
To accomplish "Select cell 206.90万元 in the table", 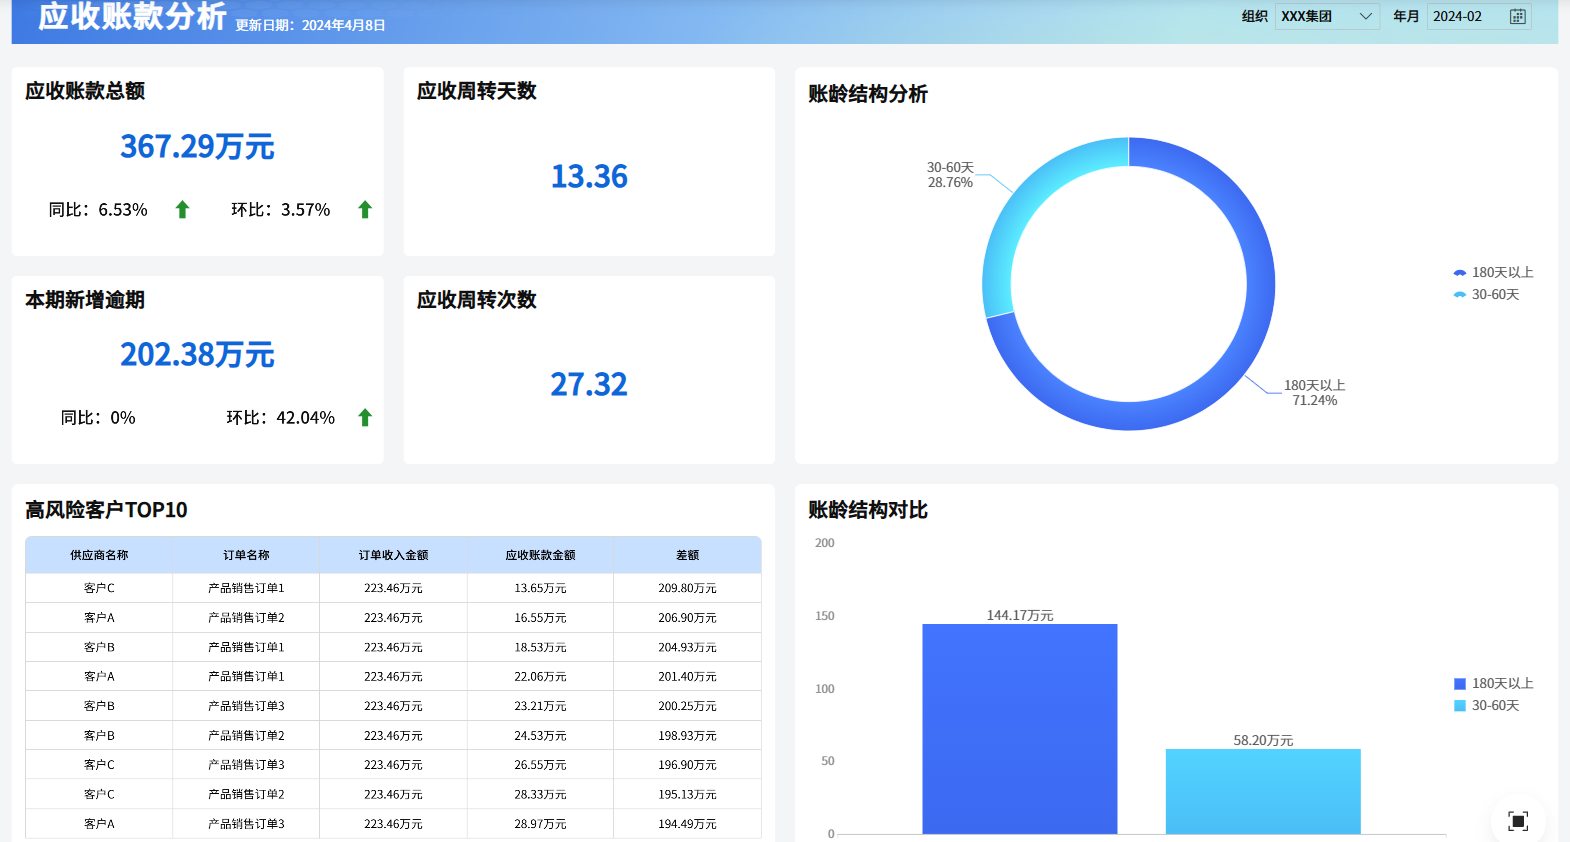I will 687,618.
